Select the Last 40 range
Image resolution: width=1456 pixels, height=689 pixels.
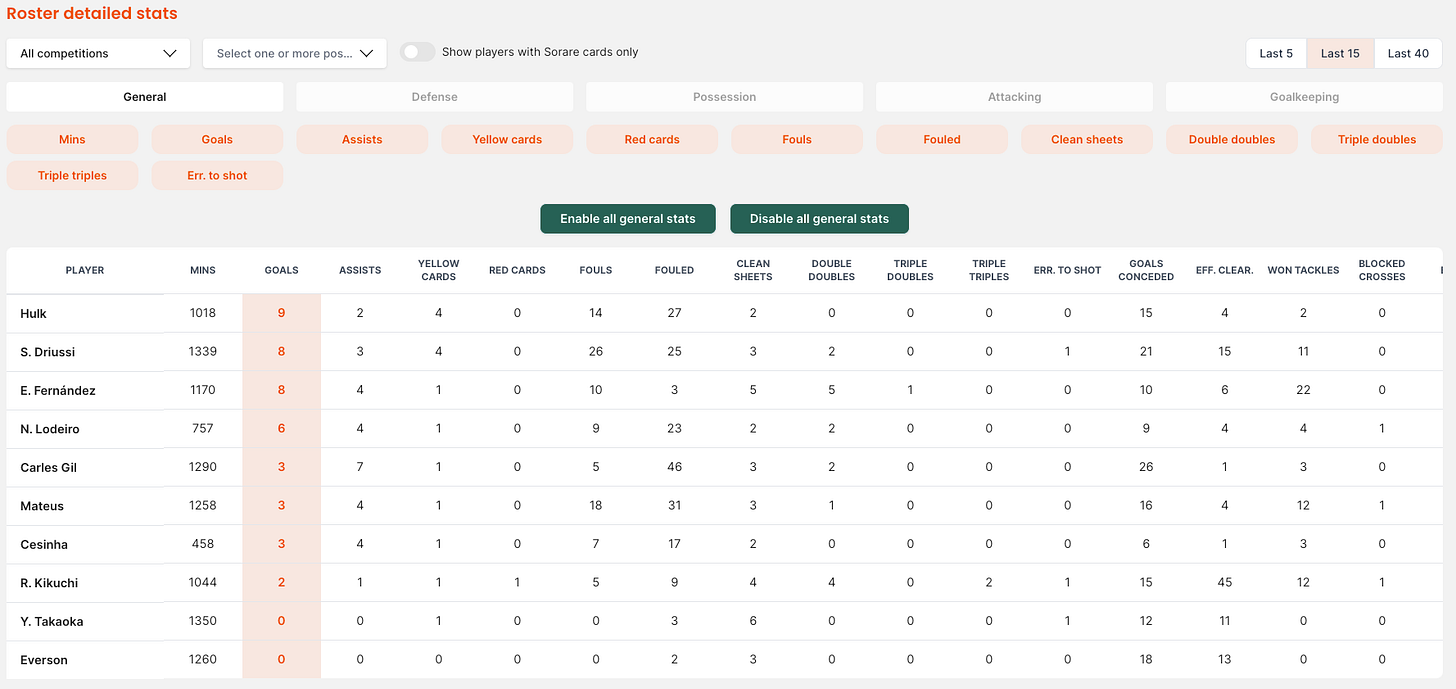click(1408, 53)
